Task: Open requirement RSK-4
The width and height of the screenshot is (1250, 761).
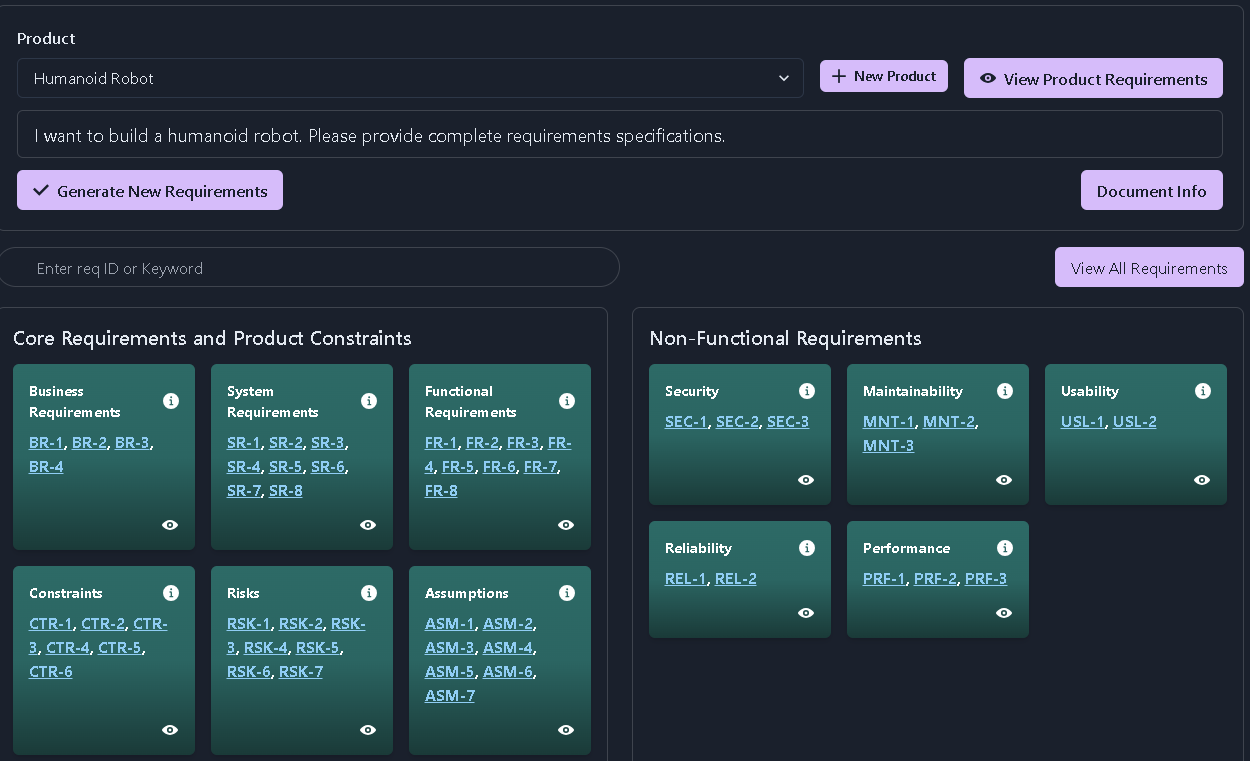Action: coord(266,647)
